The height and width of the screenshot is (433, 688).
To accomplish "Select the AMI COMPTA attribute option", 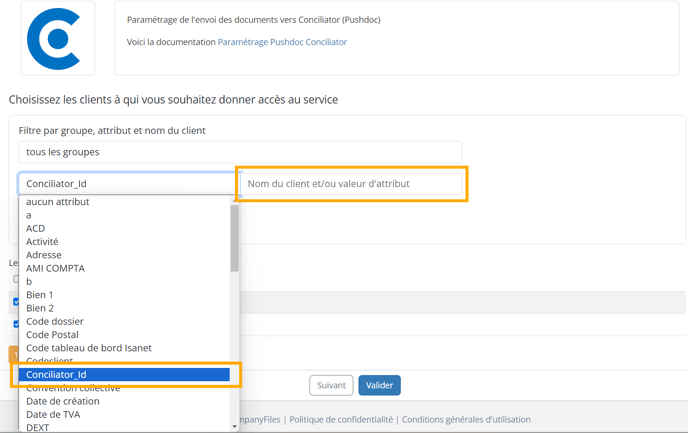I will click(124, 268).
